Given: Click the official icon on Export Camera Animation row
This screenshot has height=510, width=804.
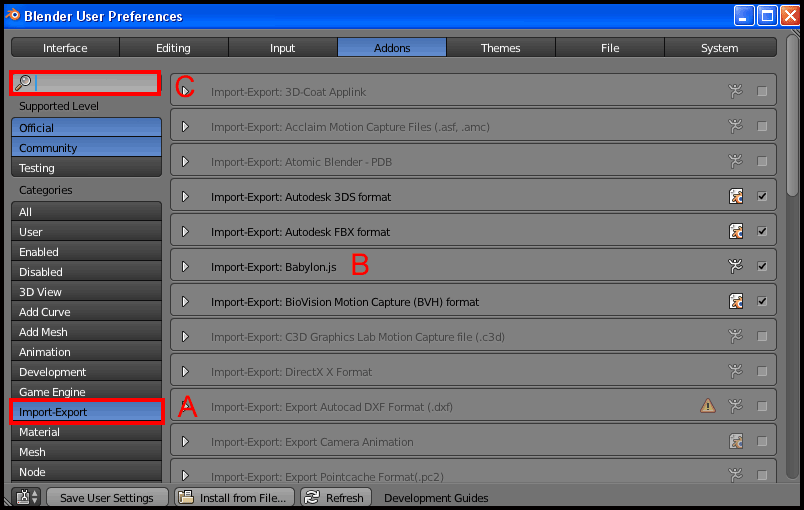Looking at the screenshot, I should (x=736, y=441).
